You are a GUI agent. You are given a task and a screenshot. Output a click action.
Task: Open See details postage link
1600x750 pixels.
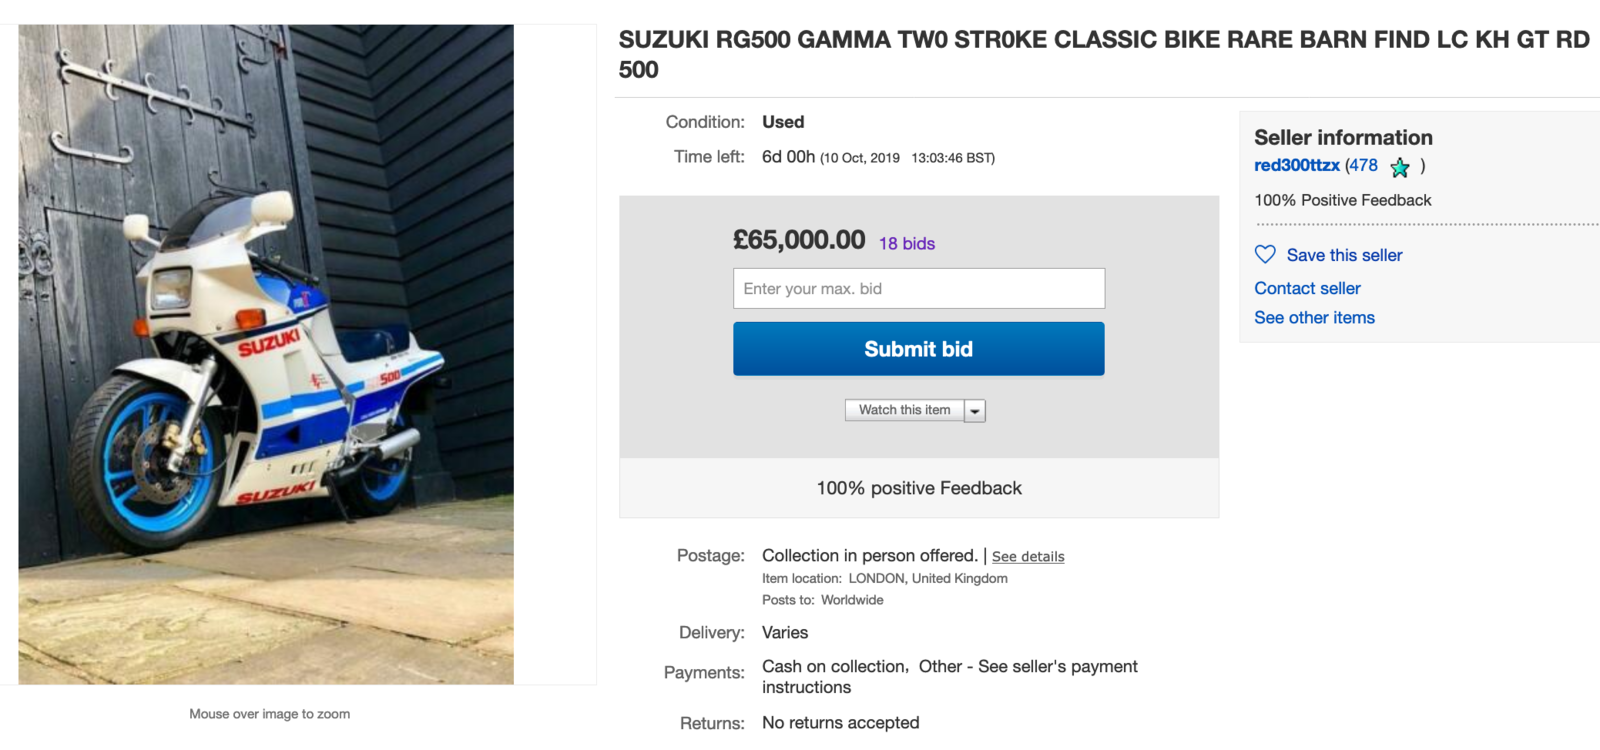pyautogui.click(x=1027, y=557)
